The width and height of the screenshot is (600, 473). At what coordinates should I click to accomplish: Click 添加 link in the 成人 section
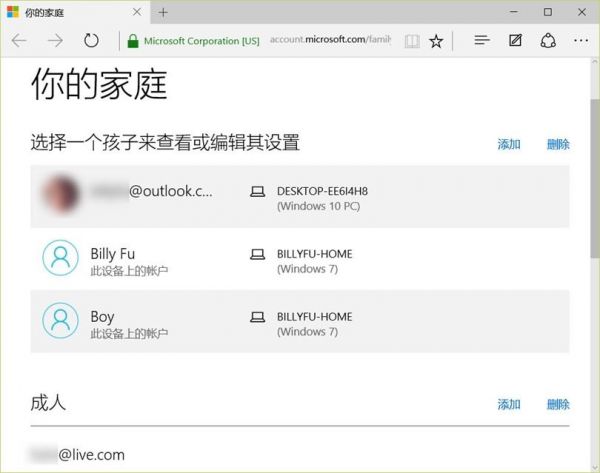[x=509, y=404]
